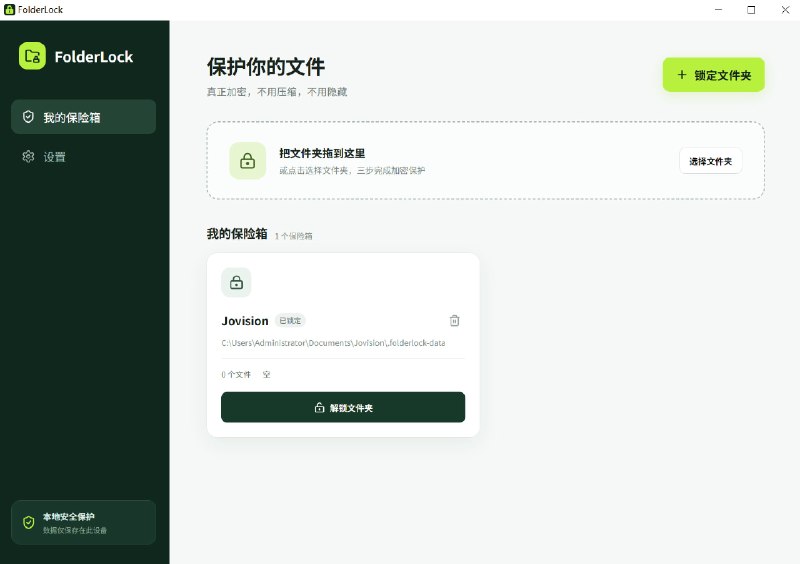Click the plus icon on 锁定文件夹 button

[x=682, y=75]
